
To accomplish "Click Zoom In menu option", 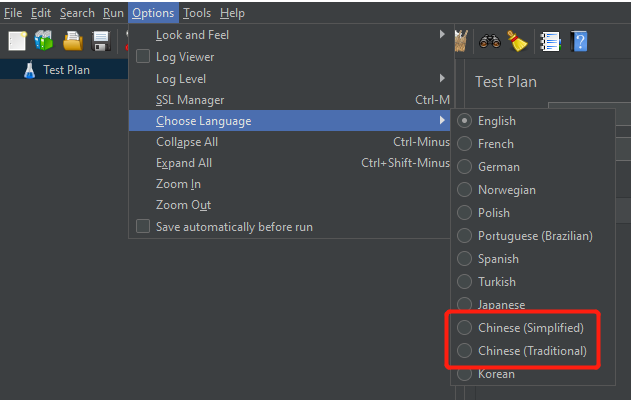I will pos(179,184).
